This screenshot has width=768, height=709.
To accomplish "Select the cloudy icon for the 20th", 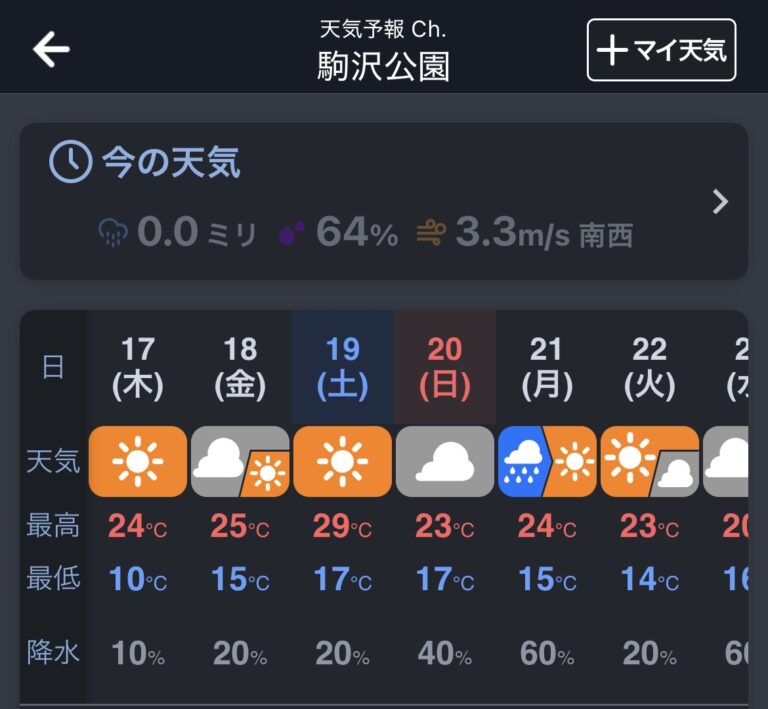I will click(445, 461).
